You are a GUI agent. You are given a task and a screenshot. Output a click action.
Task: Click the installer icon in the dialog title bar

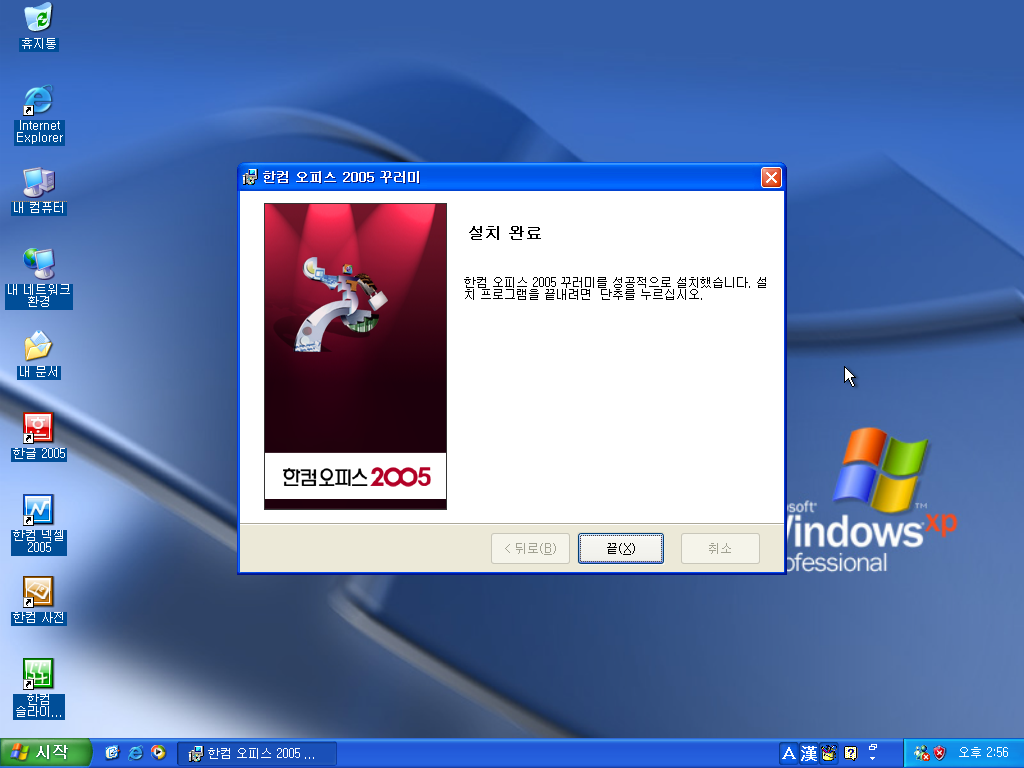pyautogui.click(x=249, y=177)
